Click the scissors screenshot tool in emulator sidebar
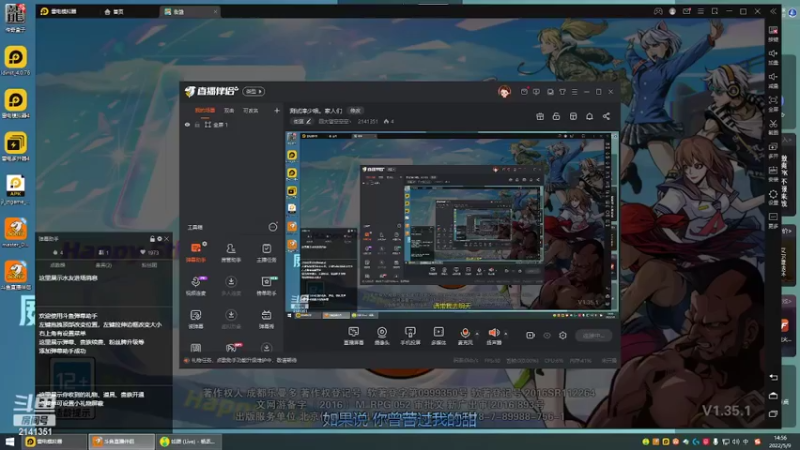This screenshot has height=450, width=800. (x=773, y=126)
